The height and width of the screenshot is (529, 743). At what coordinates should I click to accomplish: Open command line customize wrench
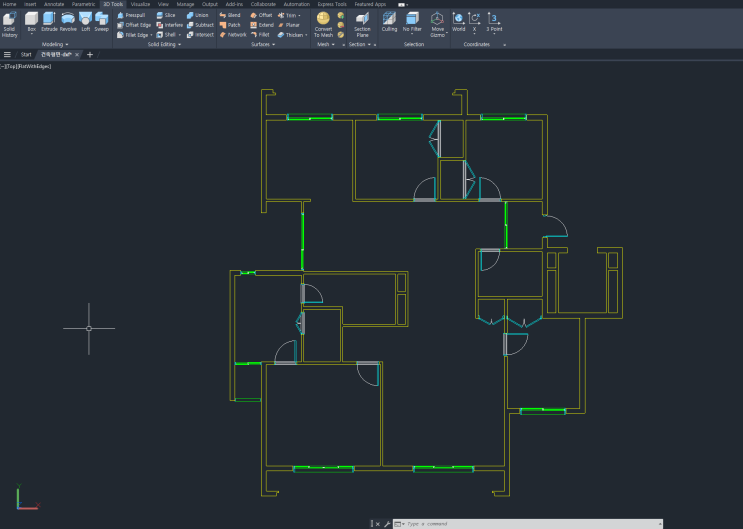pyautogui.click(x=387, y=524)
